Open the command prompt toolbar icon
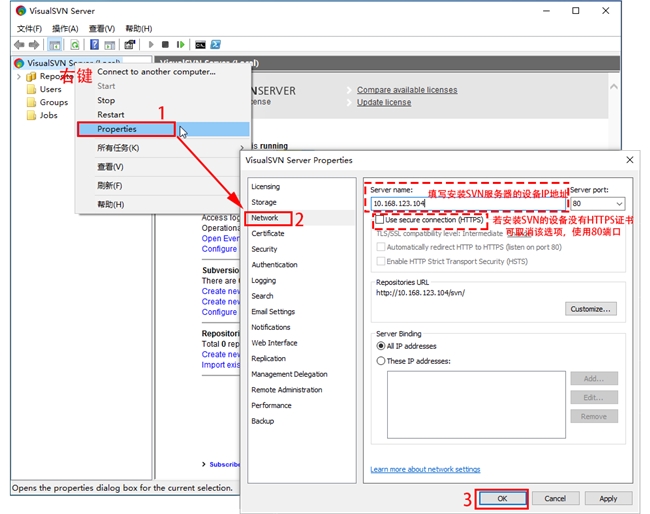The width and height of the screenshot is (650, 514). [201, 45]
